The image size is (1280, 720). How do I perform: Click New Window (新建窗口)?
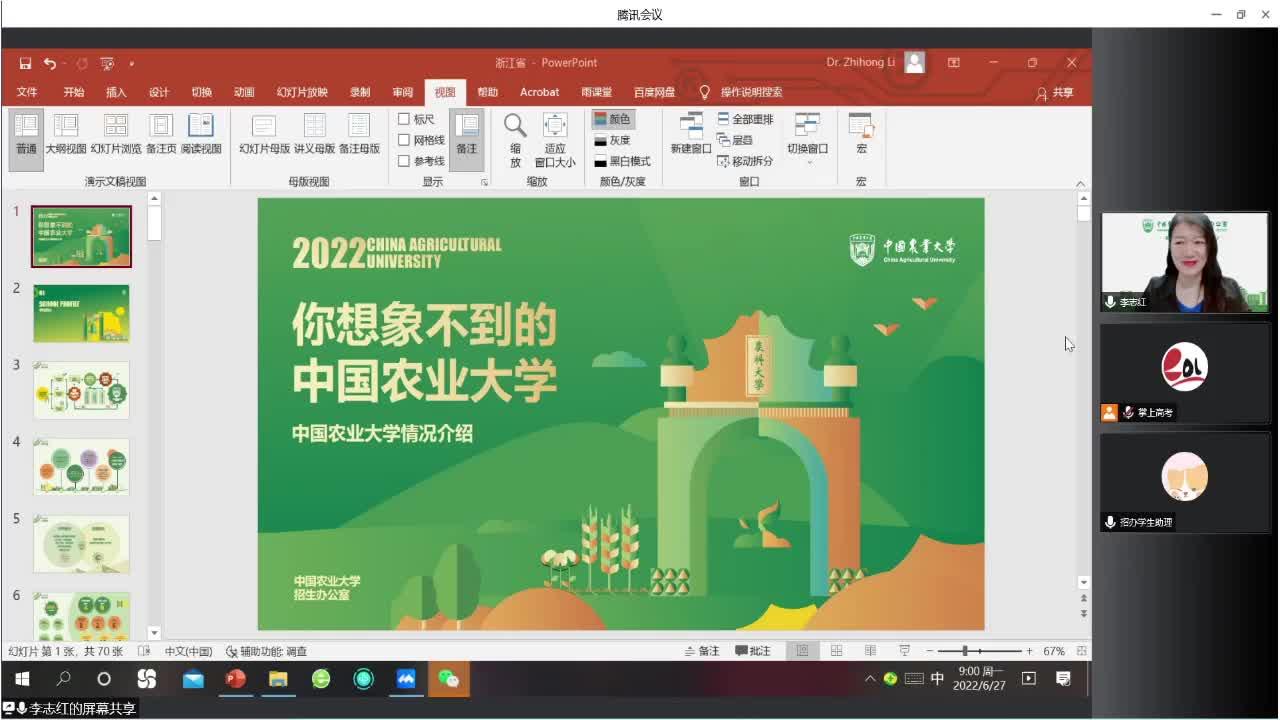coord(691,135)
